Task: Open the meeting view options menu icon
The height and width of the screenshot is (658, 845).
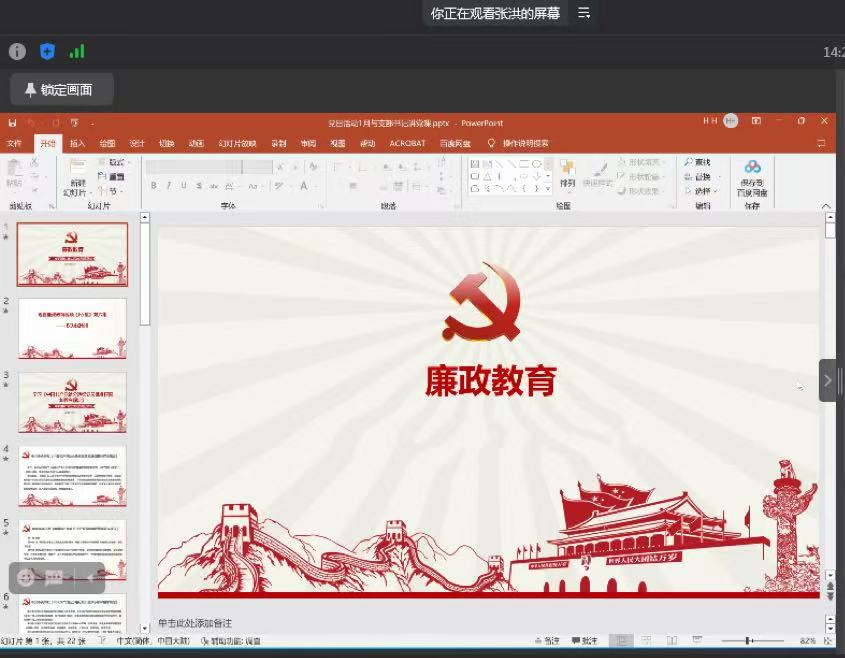Action: tap(584, 13)
